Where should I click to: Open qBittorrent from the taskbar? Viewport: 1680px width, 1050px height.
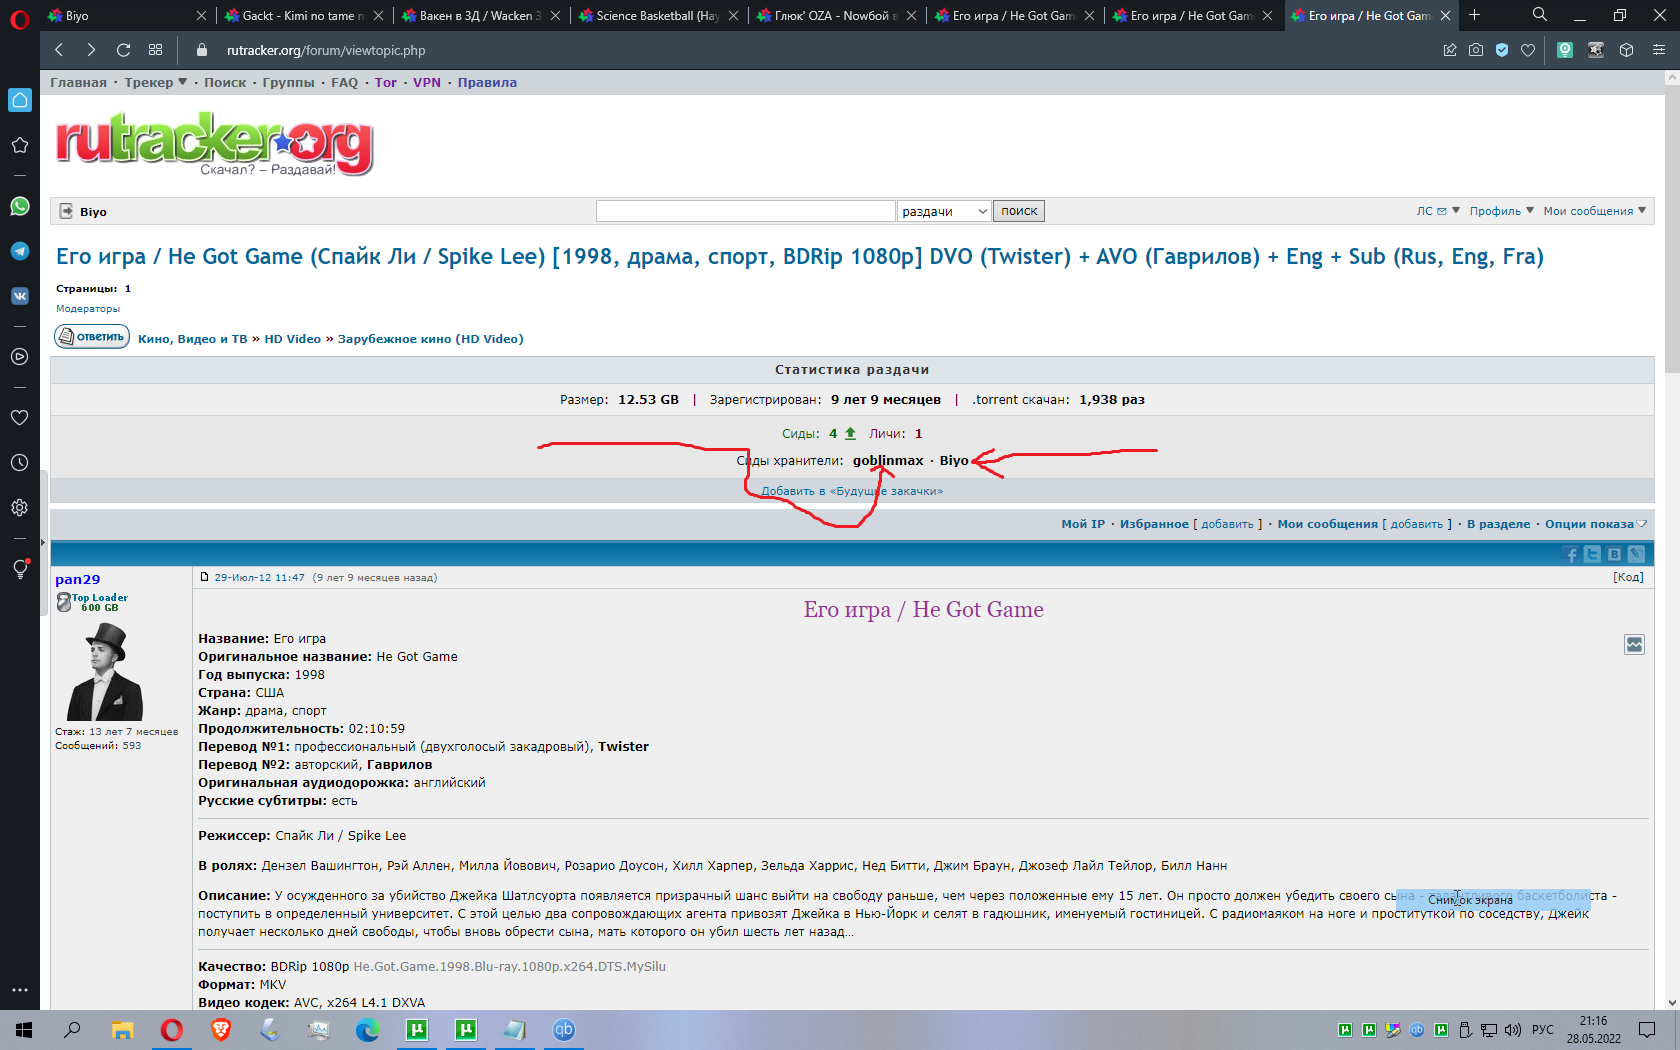coord(564,1030)
